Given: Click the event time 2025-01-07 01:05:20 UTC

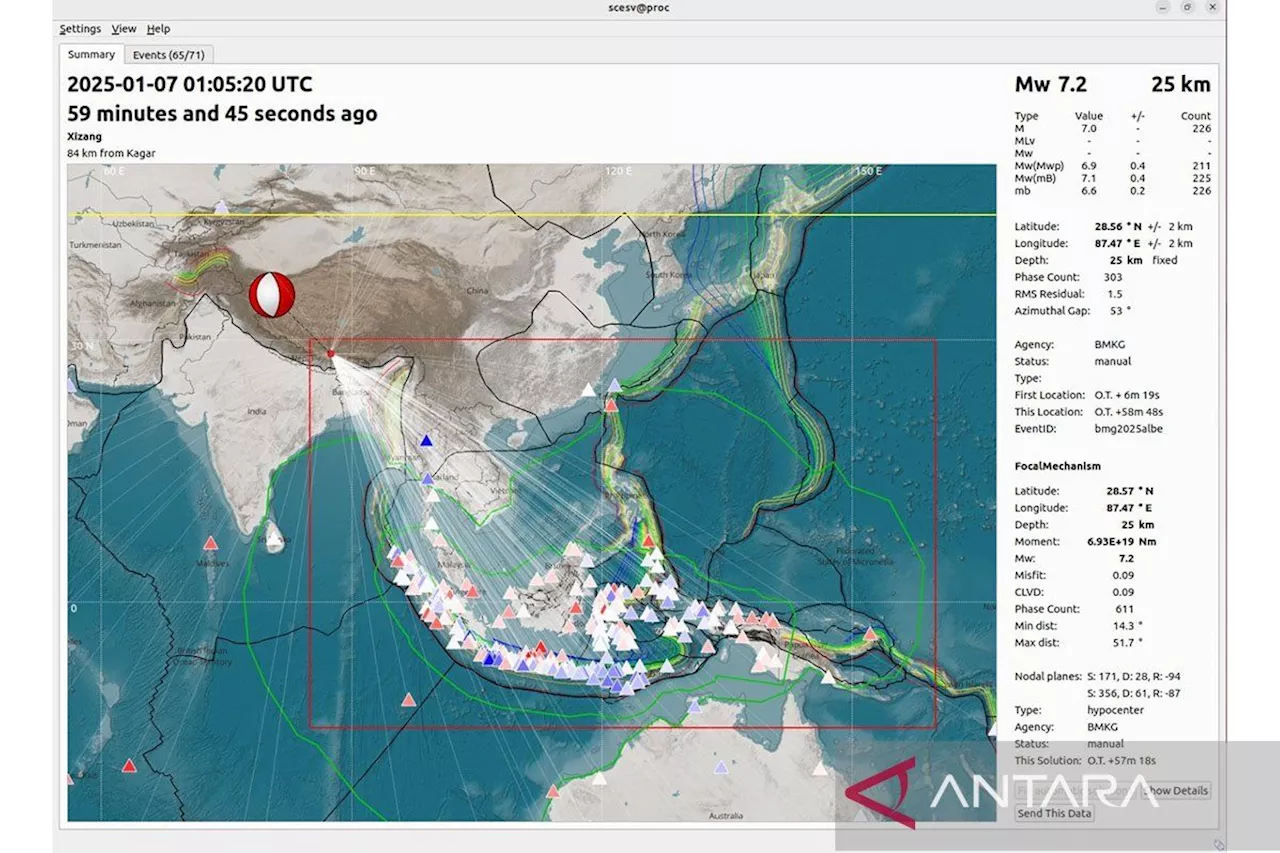Looking at the screenshot, I should pyautogui.click(x=190, y=85).
